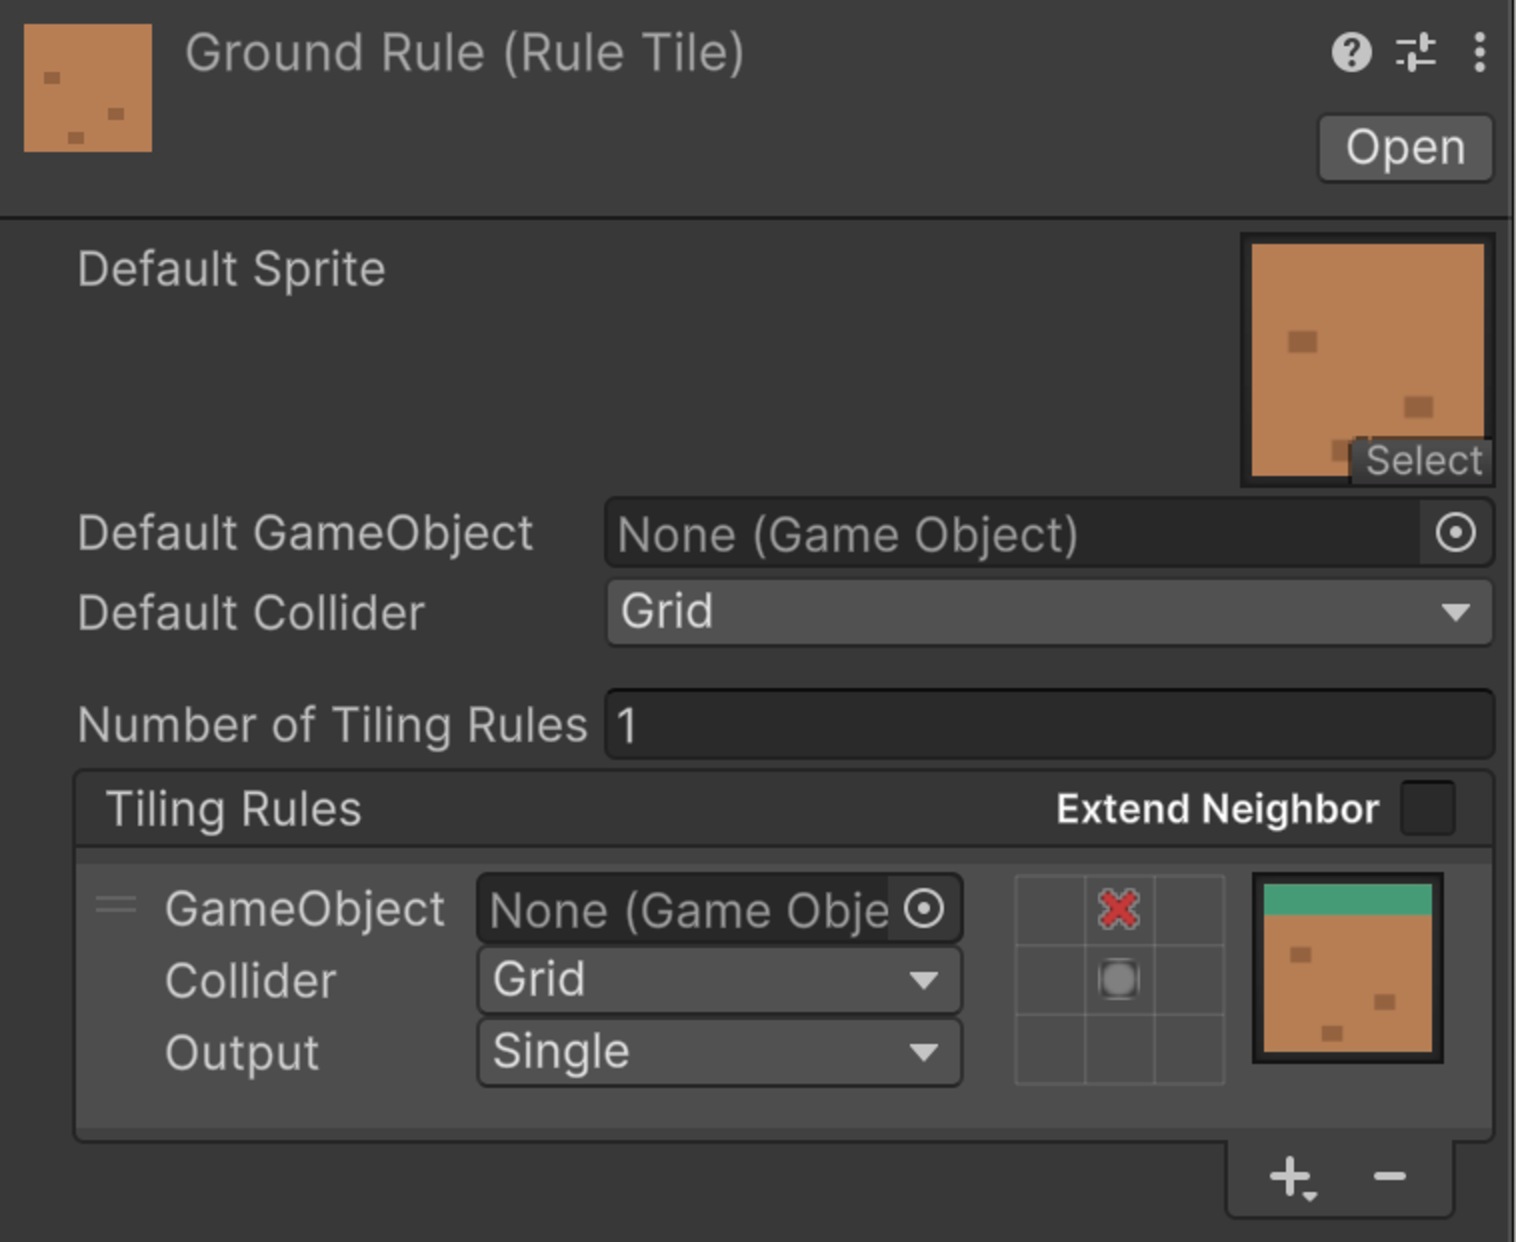Click the rule GameObject None field
1516x1242 pixels.
(x=720, y=909)
